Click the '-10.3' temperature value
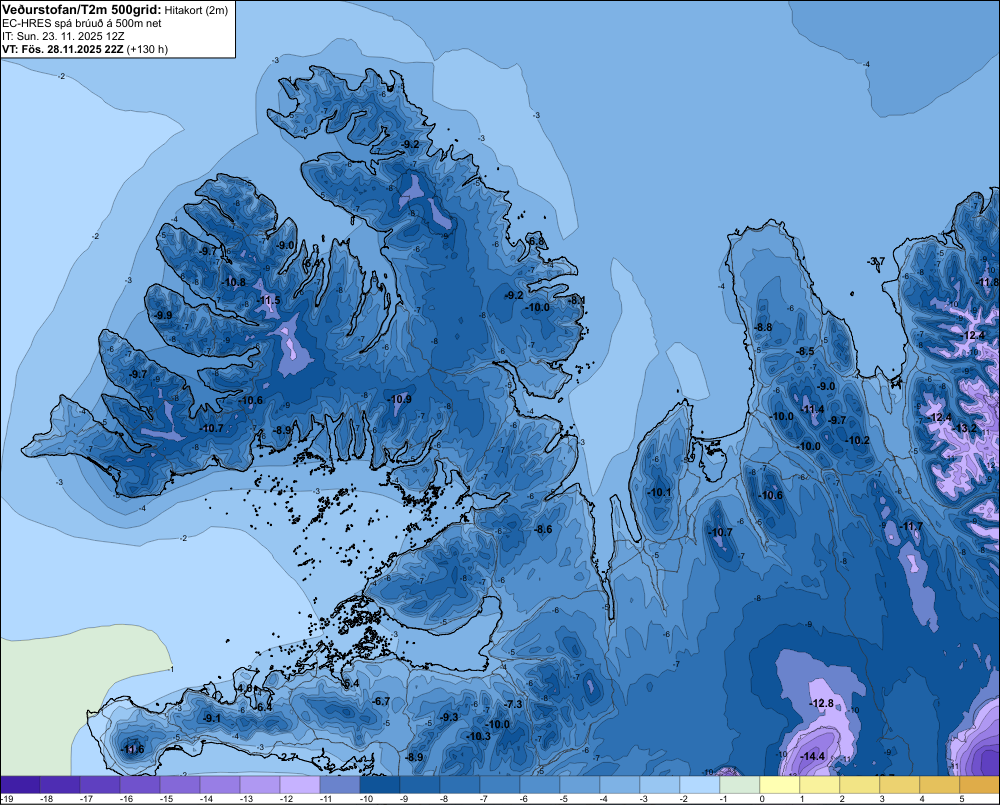This screenshot has width=1000, height=805. click(x=478, y=736)
